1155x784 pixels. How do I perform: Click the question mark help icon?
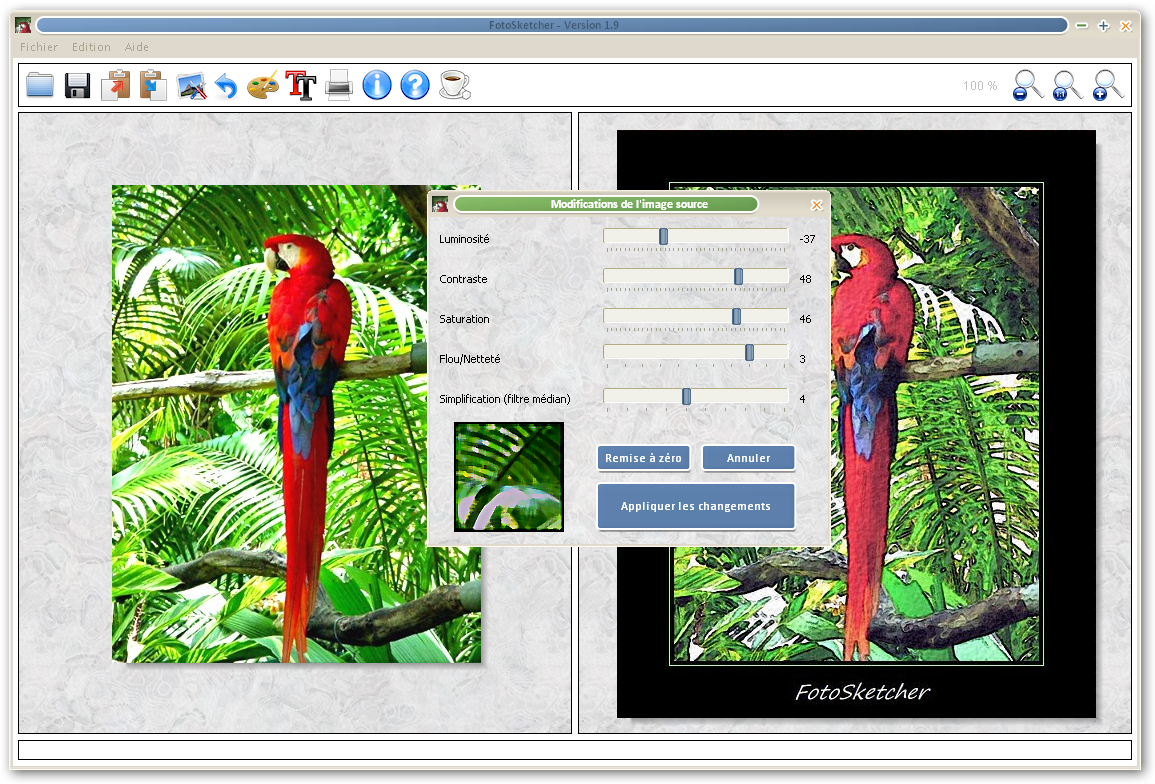pos(415,85)
